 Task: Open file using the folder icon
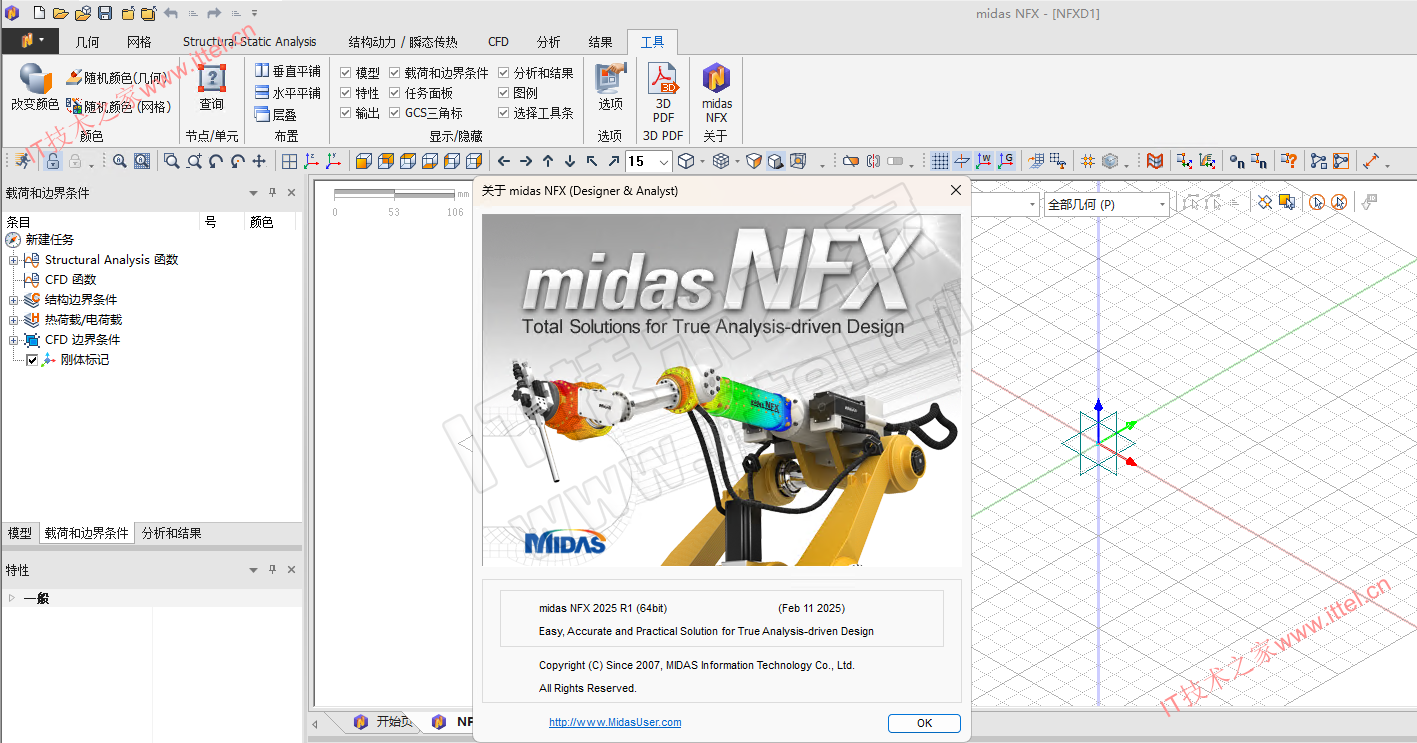60,13
